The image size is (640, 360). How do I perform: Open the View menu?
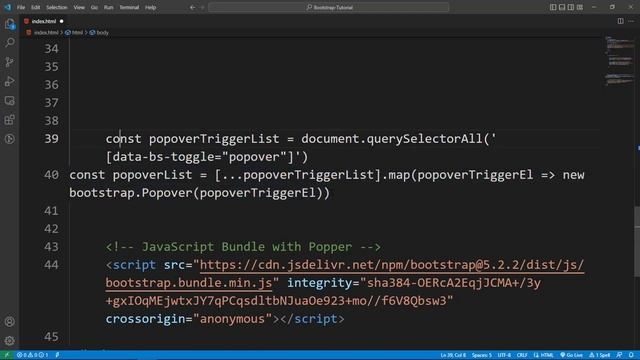tap(79, 7)
